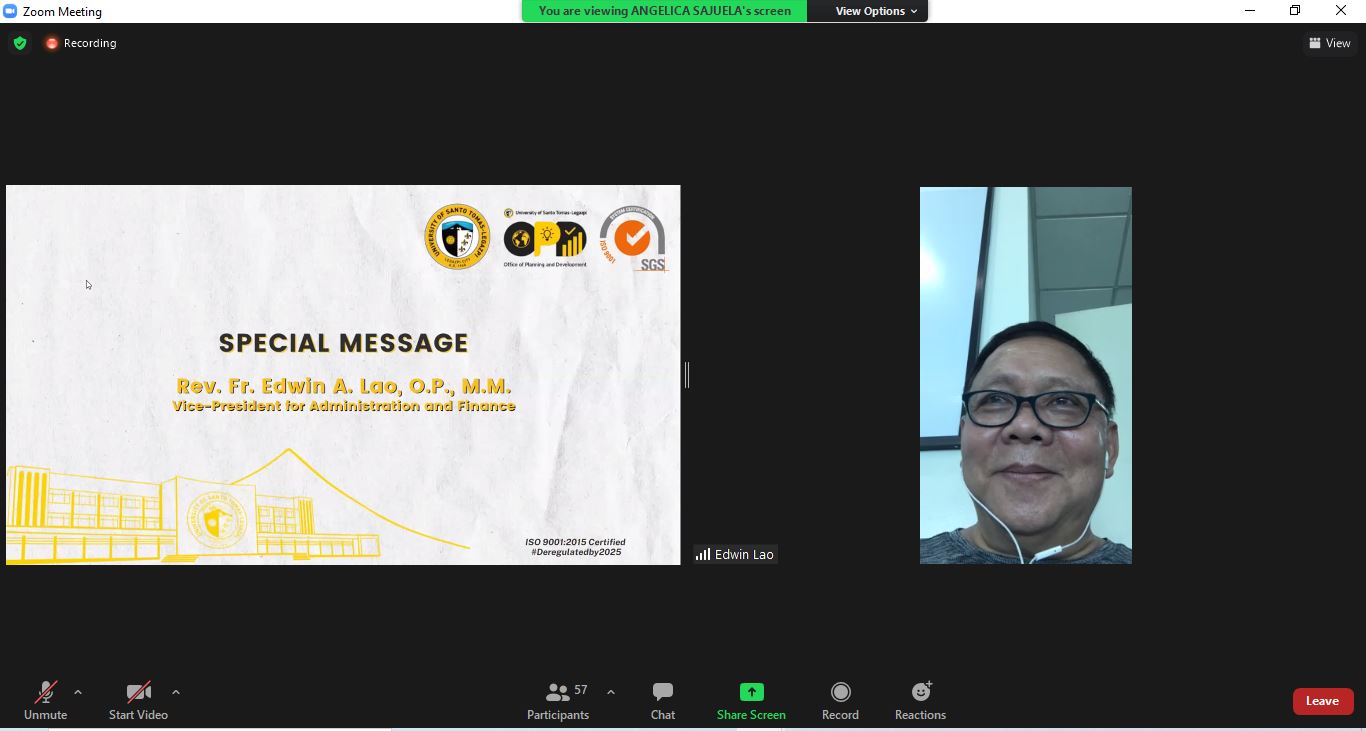Open the Chat panel
This screenshot has height=731, width=1366.
[662, 701]
